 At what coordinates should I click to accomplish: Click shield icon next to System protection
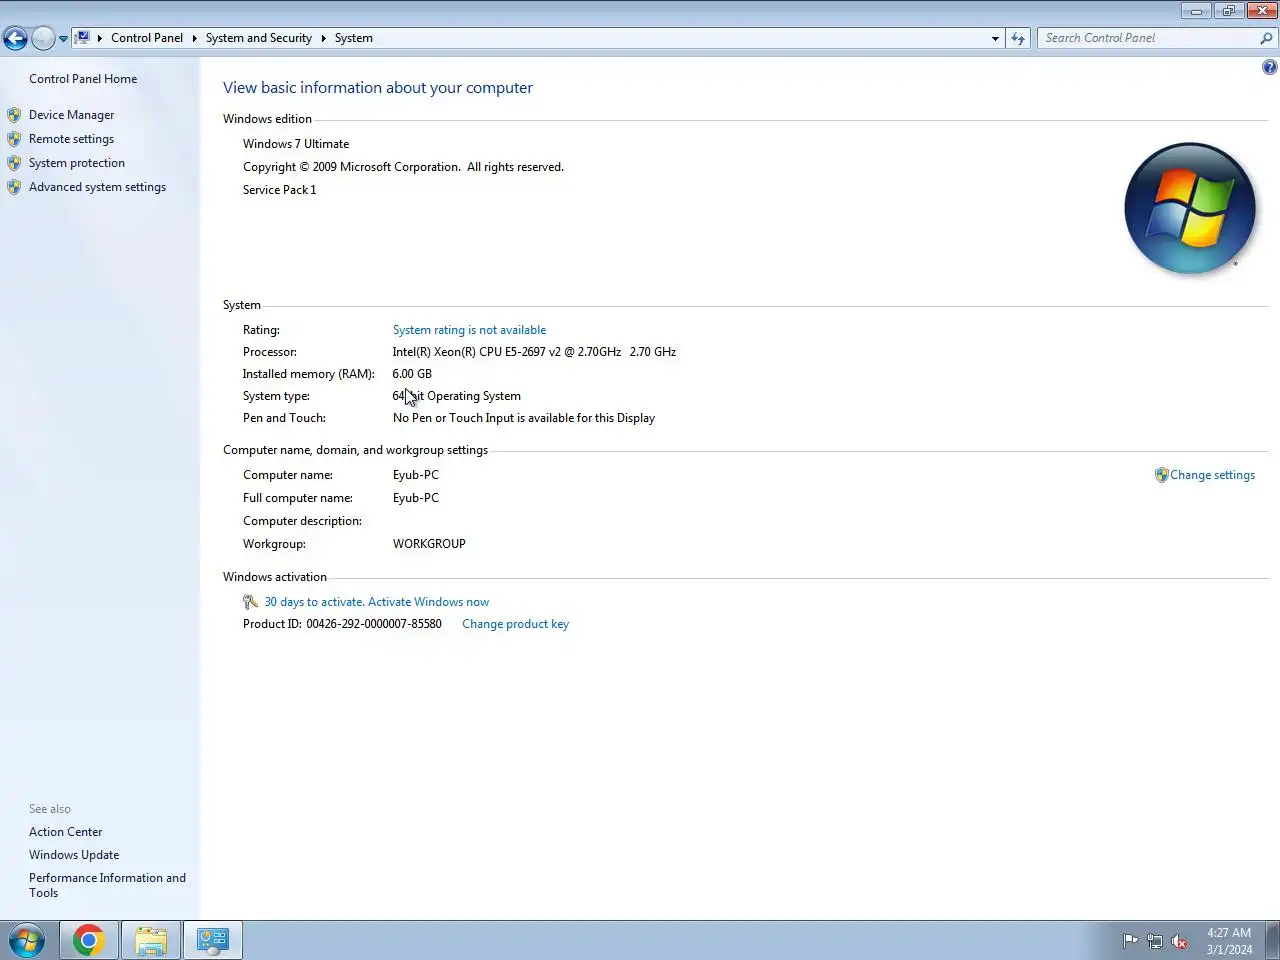pos(14,163)
